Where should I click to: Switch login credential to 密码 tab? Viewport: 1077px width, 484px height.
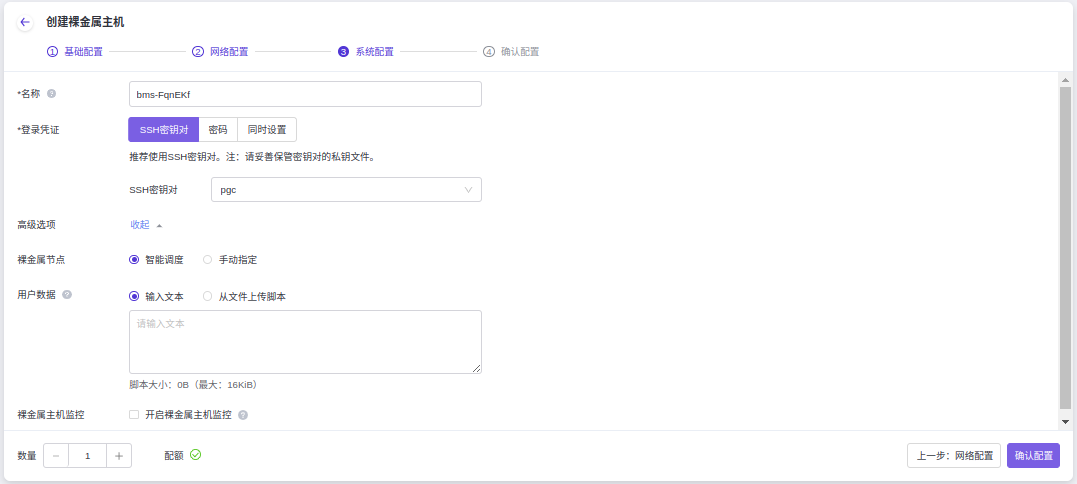[x=218, y=130]
